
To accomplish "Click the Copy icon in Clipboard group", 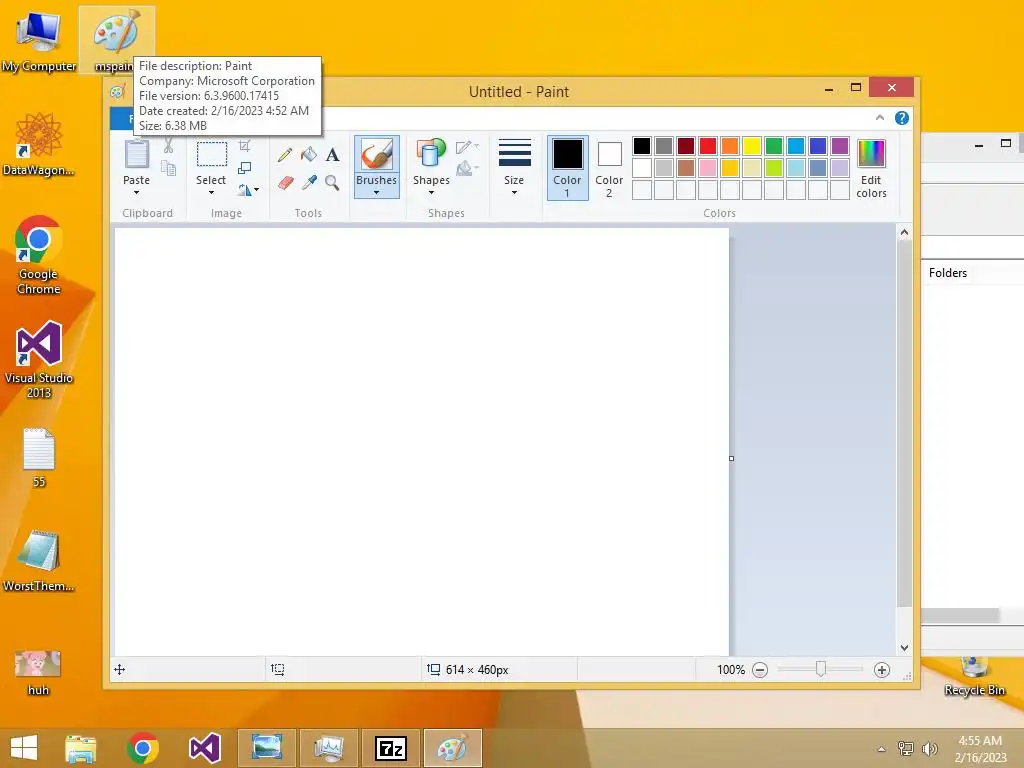I will click(168, 168).
